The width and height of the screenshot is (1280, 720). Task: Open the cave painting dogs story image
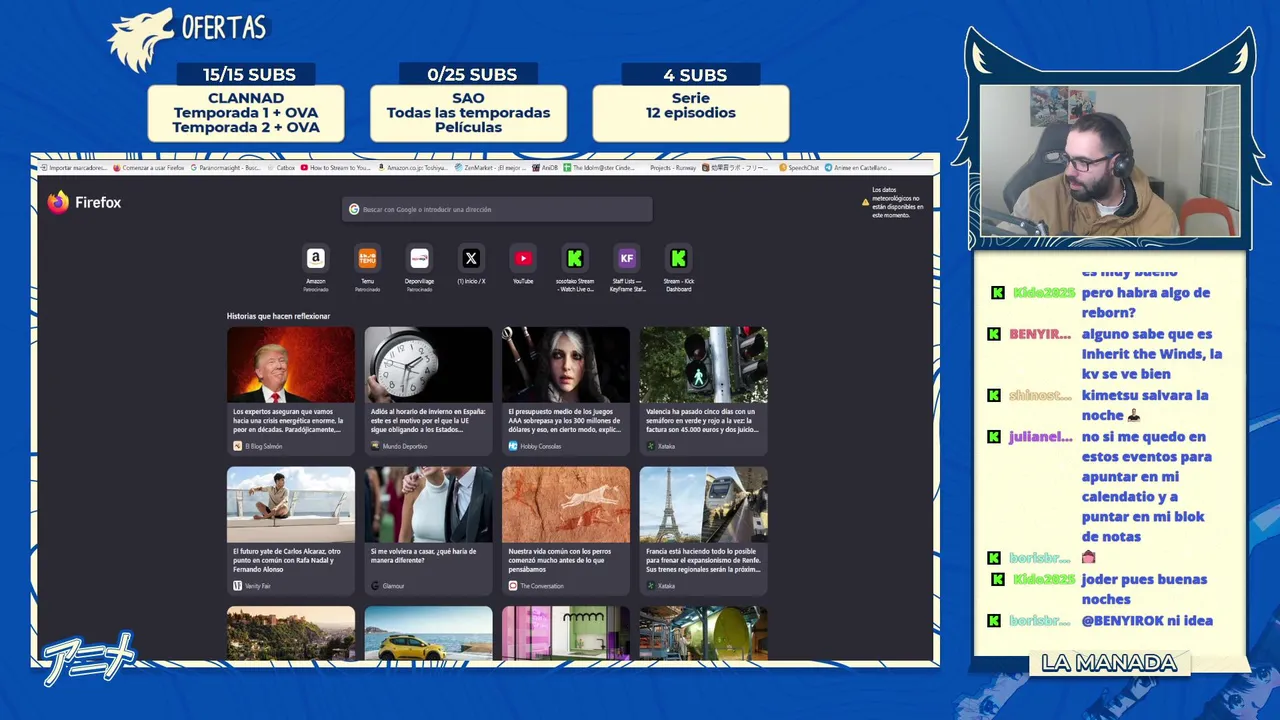566,504
